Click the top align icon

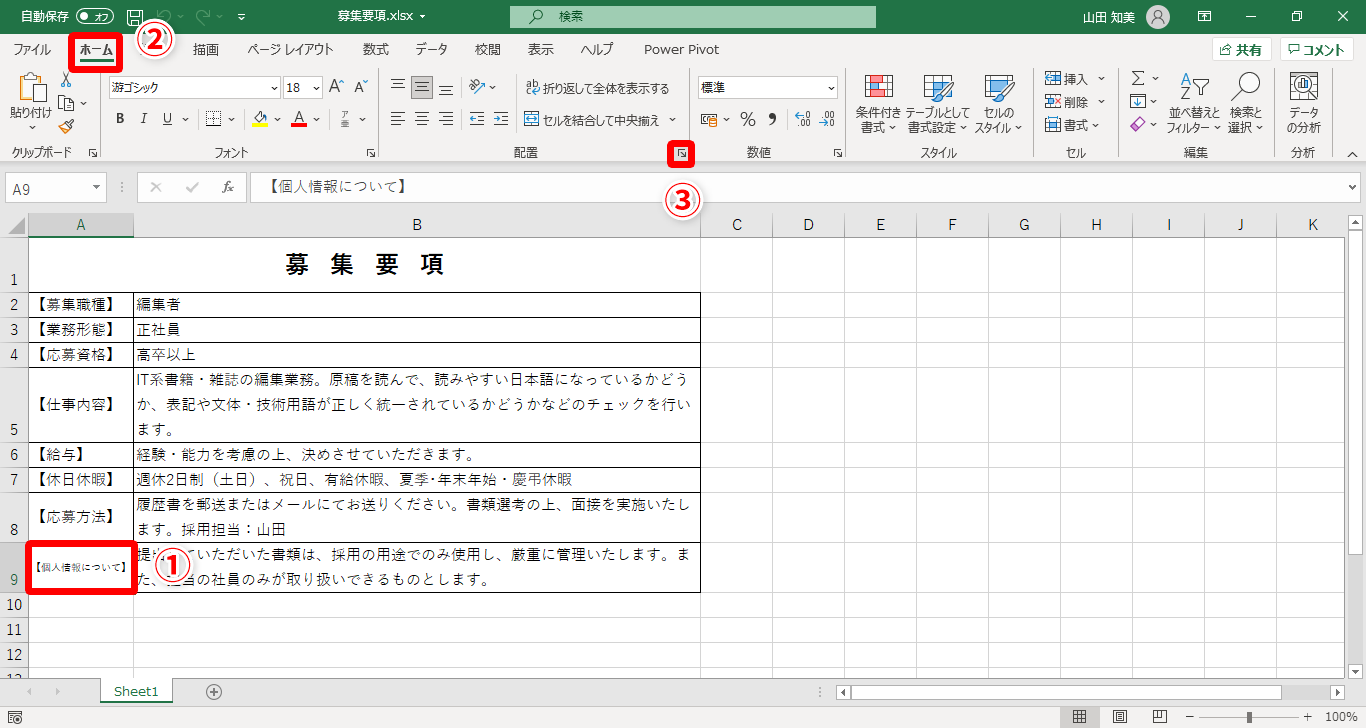[x=398, y=87]
